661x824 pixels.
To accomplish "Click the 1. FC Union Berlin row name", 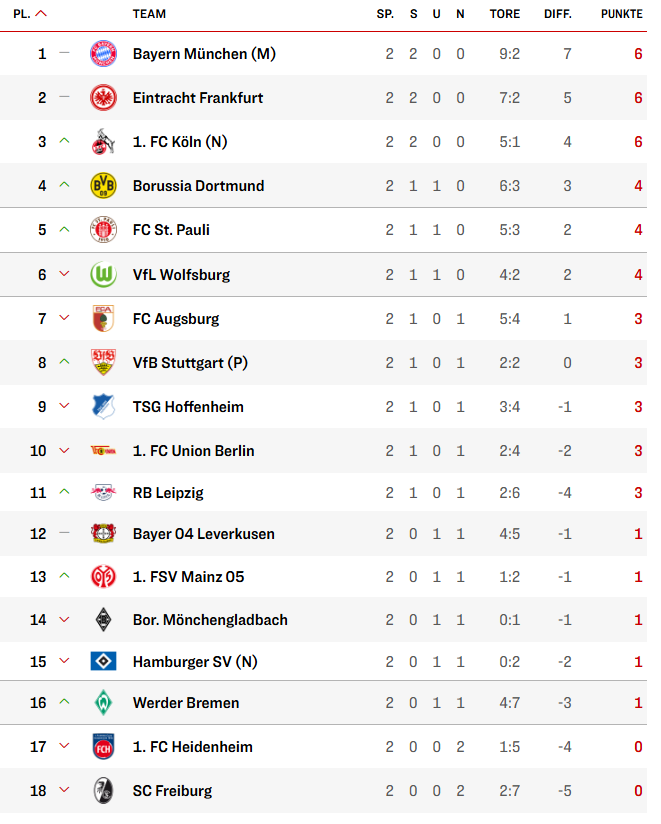I will pos(193,451).
